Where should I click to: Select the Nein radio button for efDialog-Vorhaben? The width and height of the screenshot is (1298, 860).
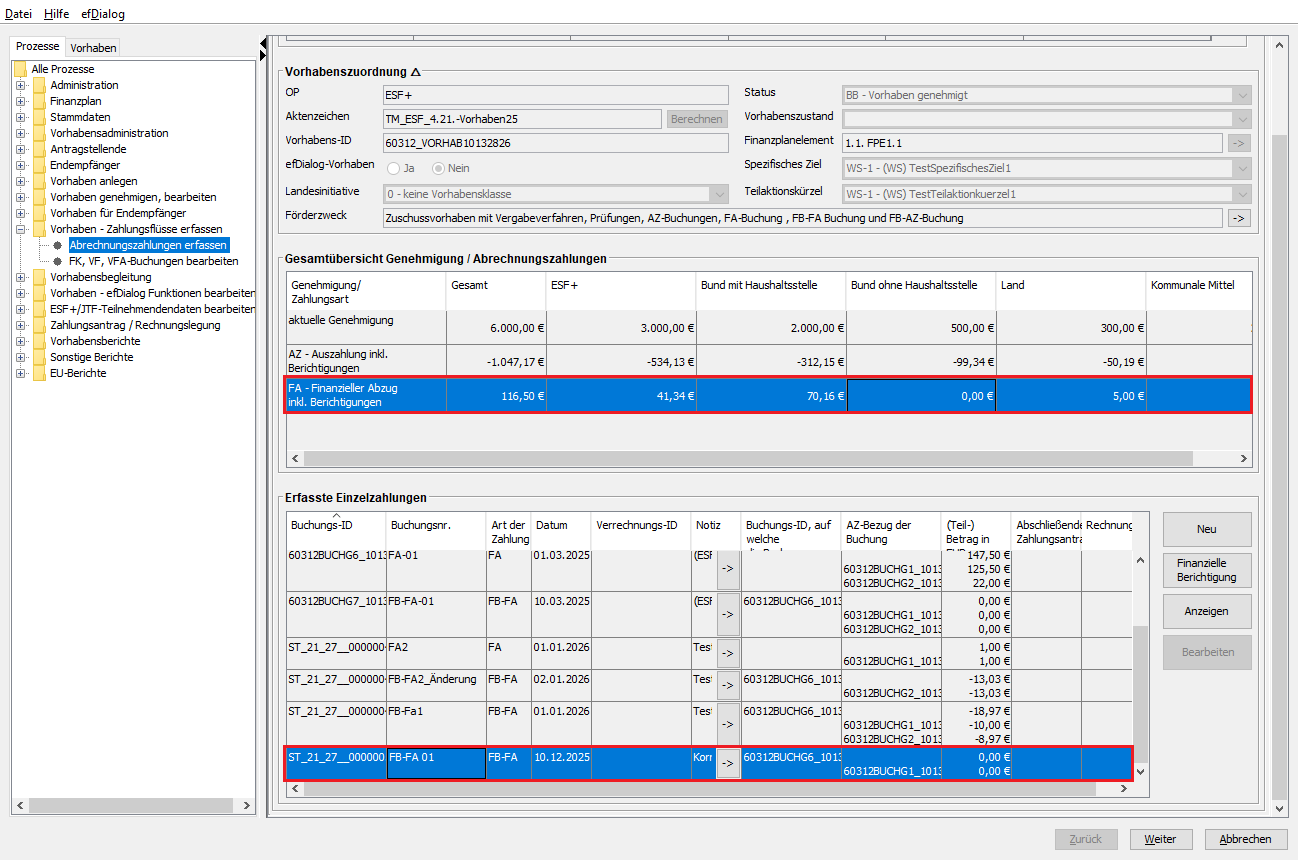point(438,168)
